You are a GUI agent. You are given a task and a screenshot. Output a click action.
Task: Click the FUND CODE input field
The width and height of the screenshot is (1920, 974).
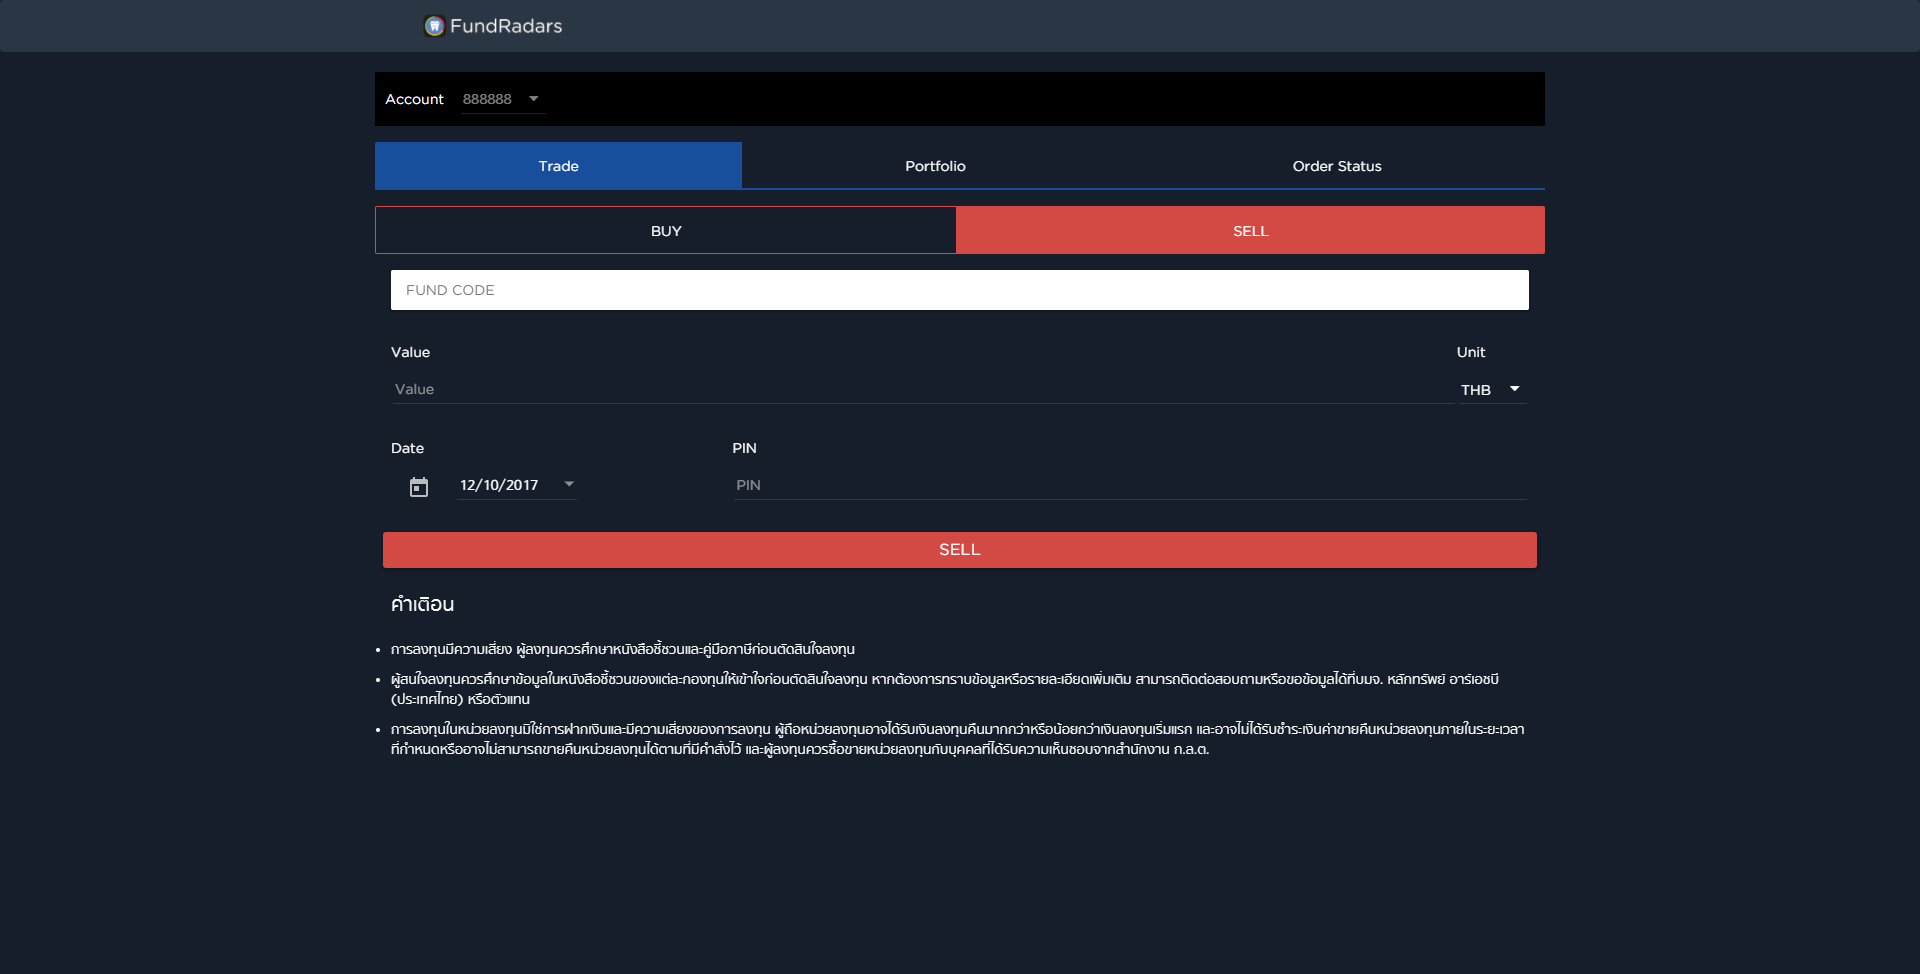tap(960, 290)
